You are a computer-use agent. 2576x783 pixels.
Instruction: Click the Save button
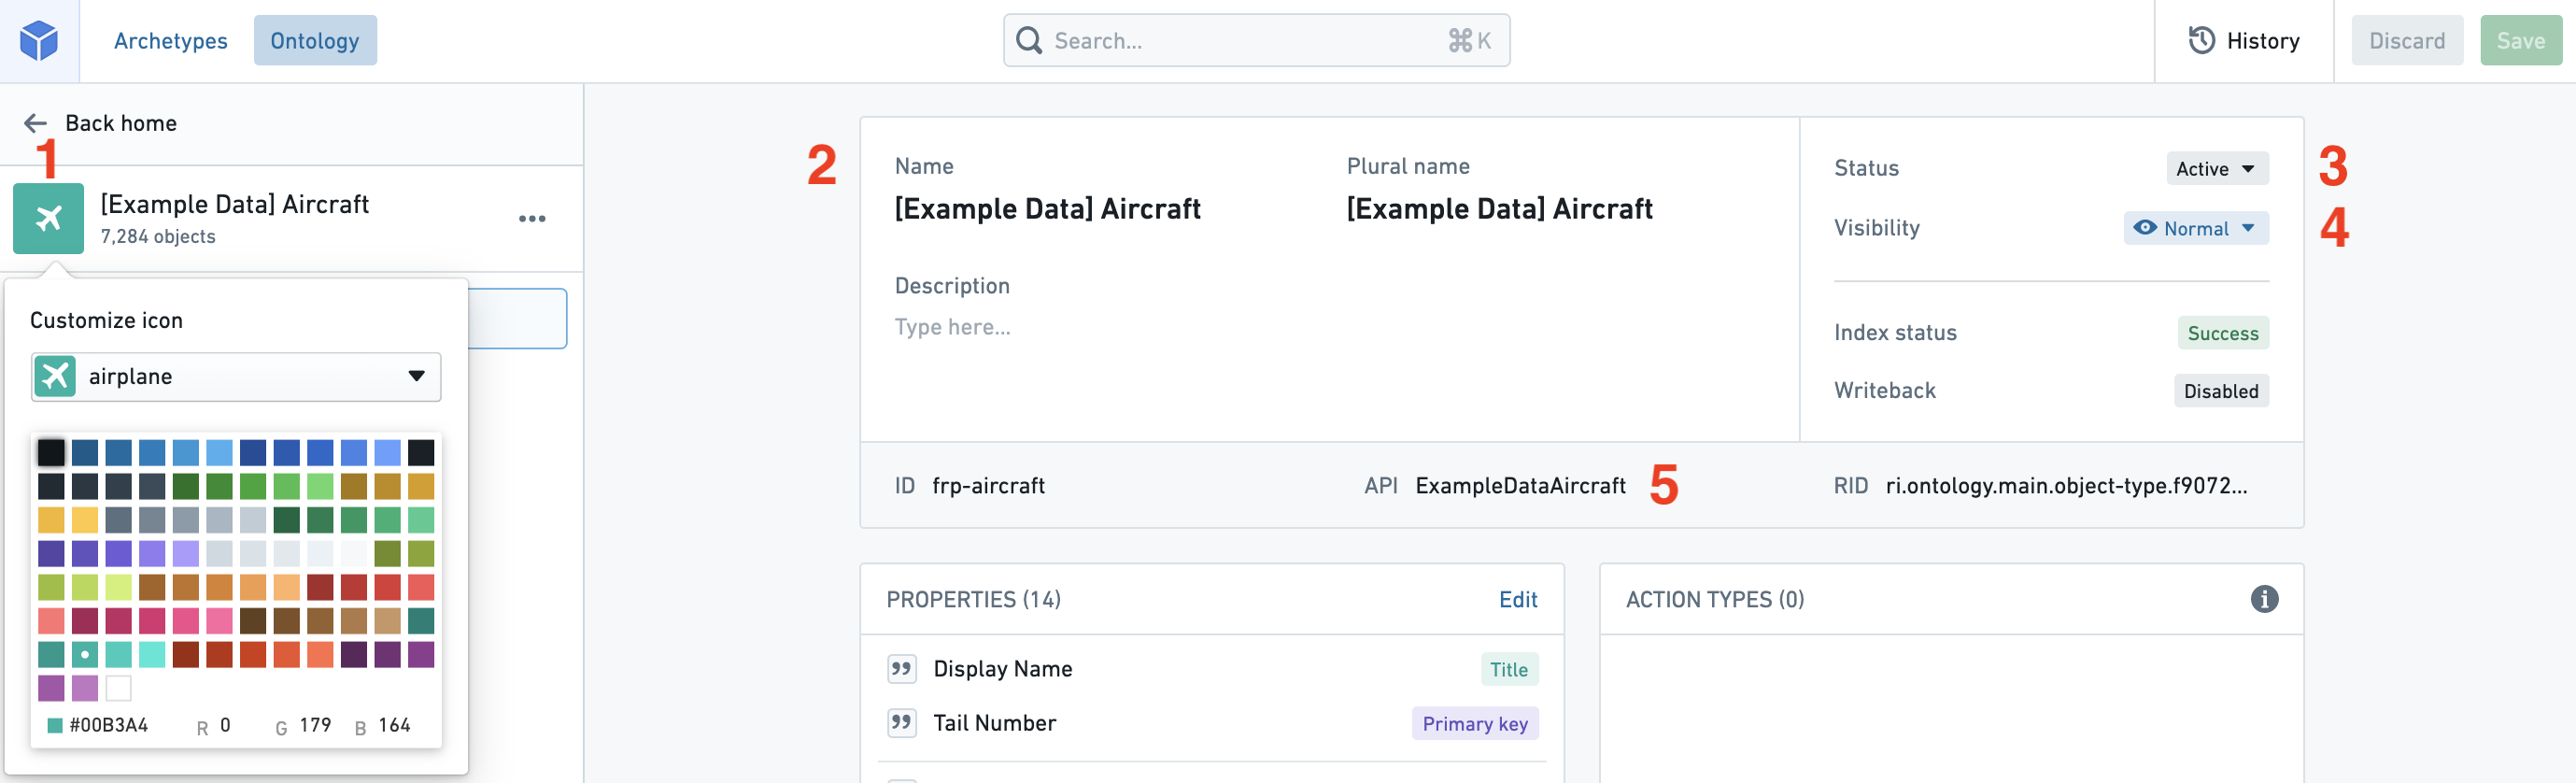(x=2520, y=41)
